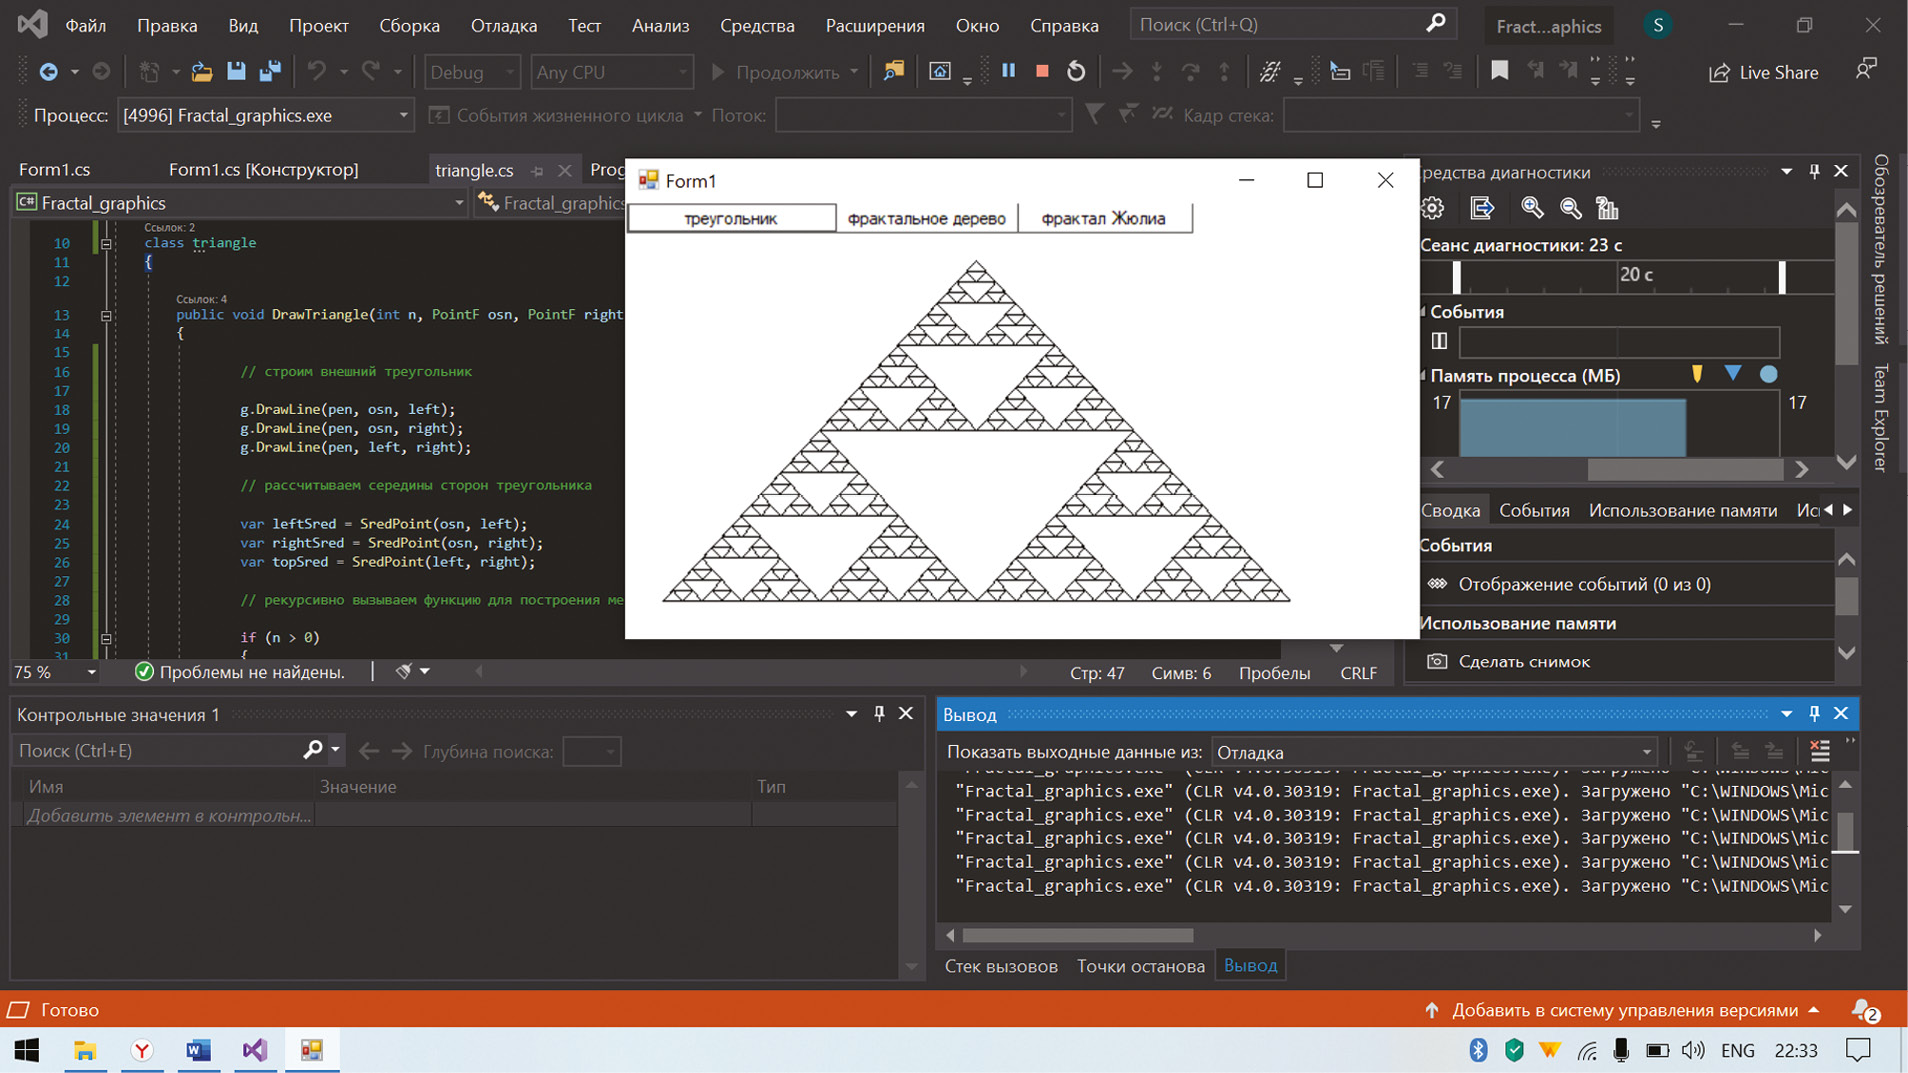
Task: Clear all output in Output panel
Action: click(x=1819, y=751)
